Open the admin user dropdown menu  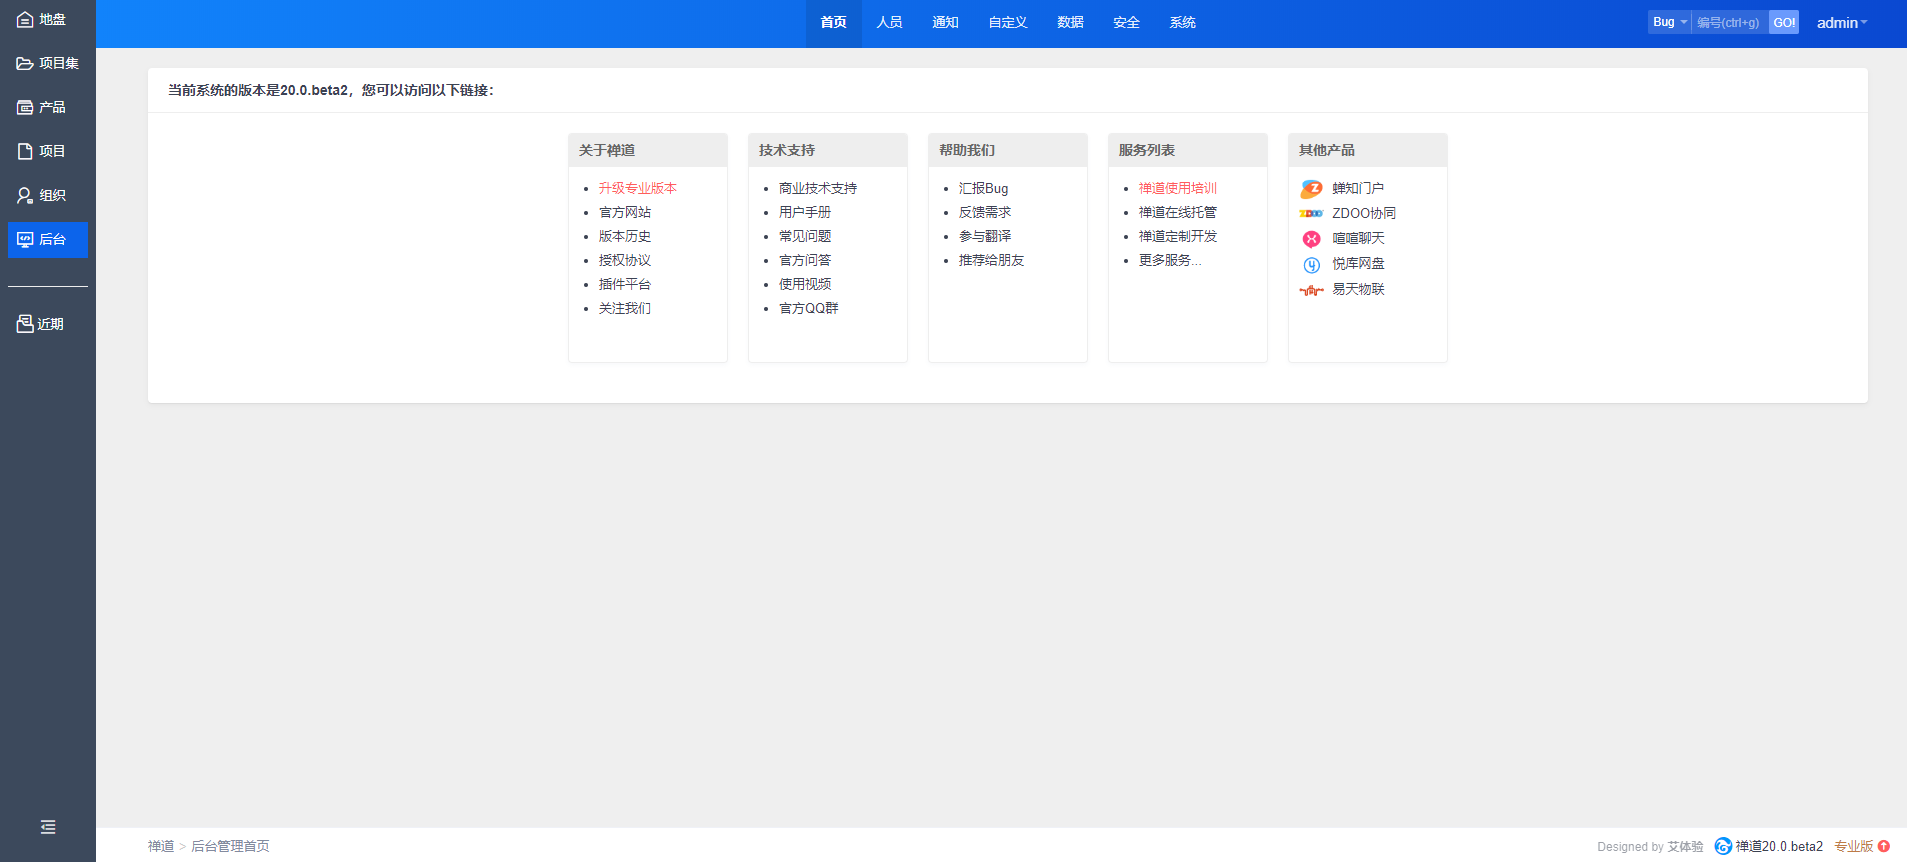click(1841, 23)
